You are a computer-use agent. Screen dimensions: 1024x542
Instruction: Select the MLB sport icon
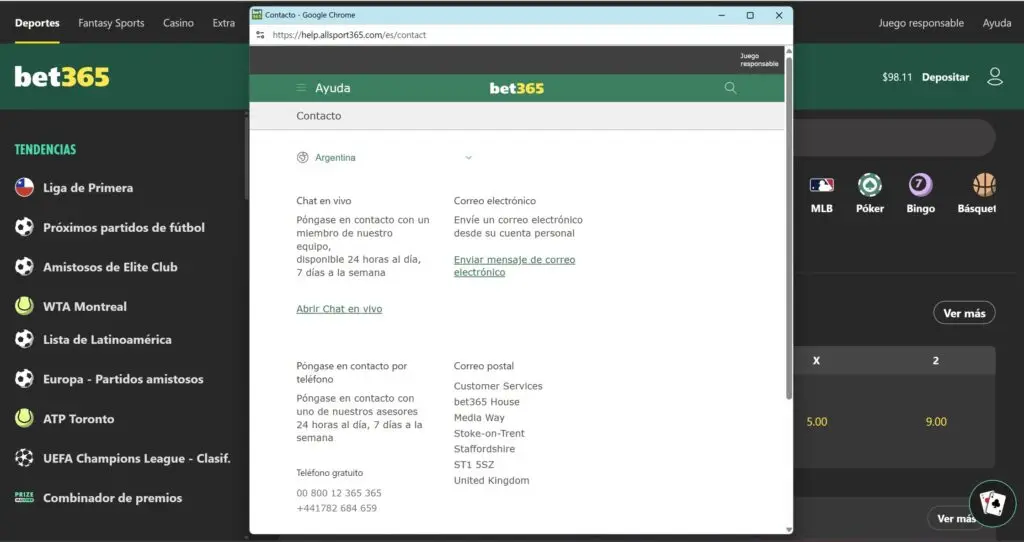[x=822, y=185]
